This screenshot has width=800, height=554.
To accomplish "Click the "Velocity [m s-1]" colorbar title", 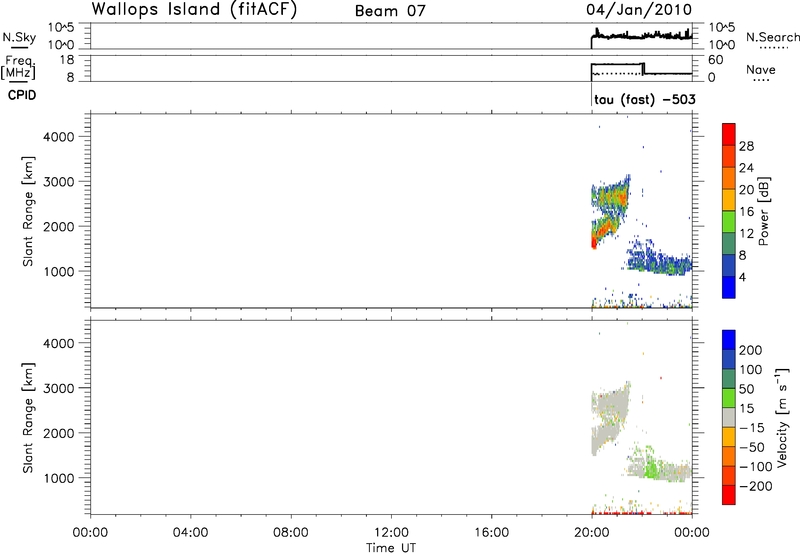I will [781, 417].
